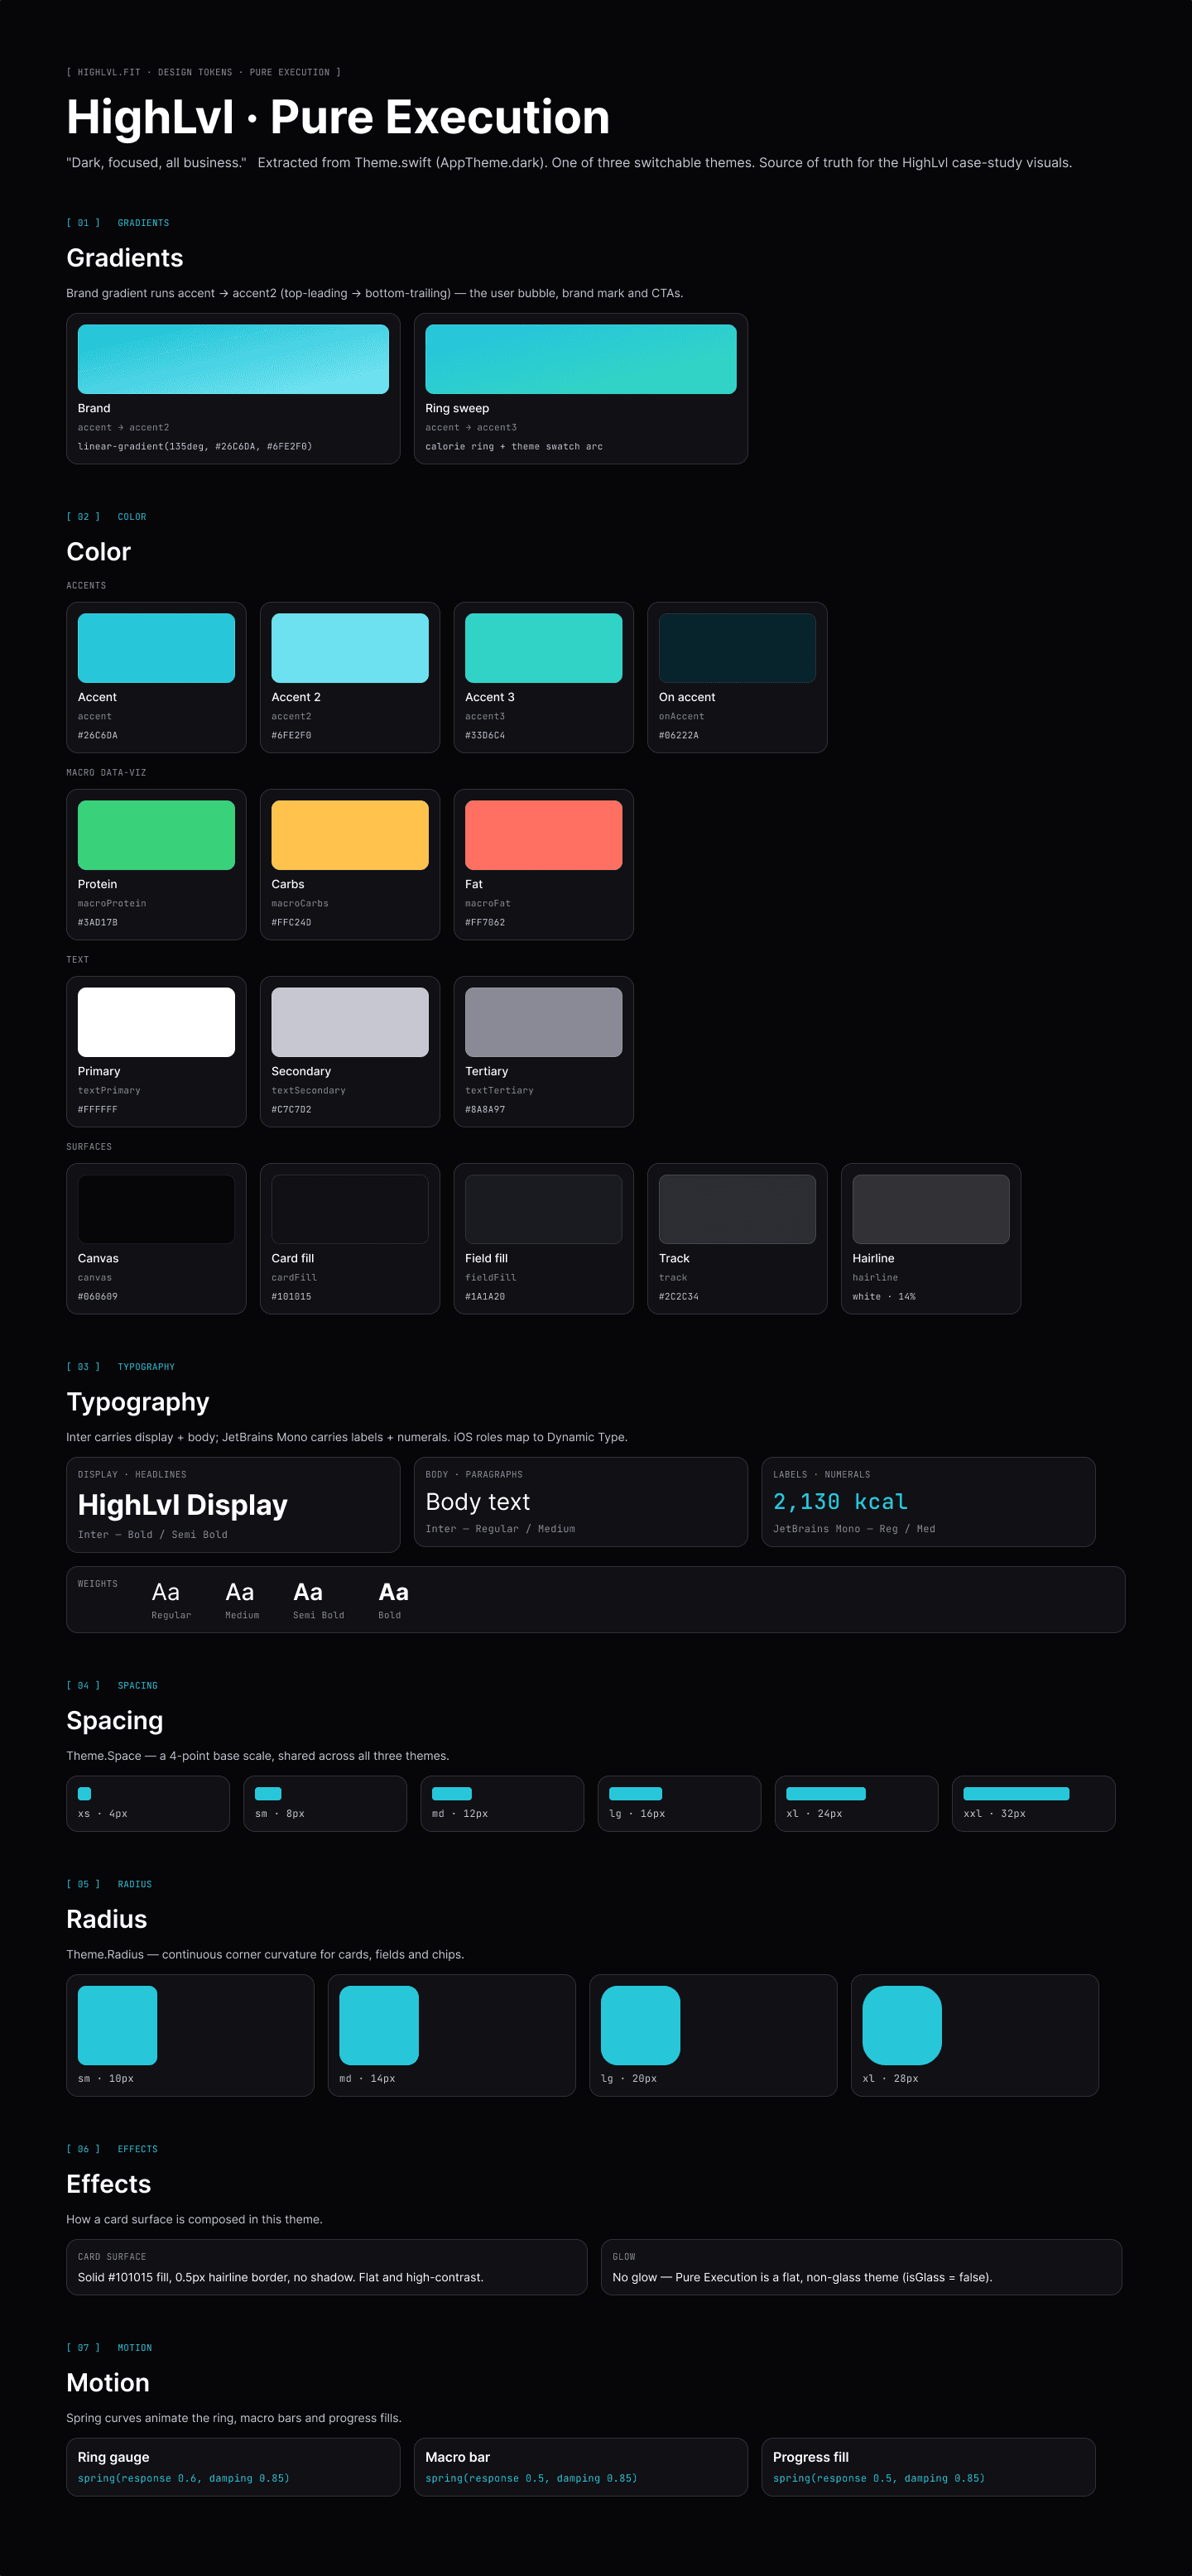Click hex value #3AD17B

click(98, 922)
